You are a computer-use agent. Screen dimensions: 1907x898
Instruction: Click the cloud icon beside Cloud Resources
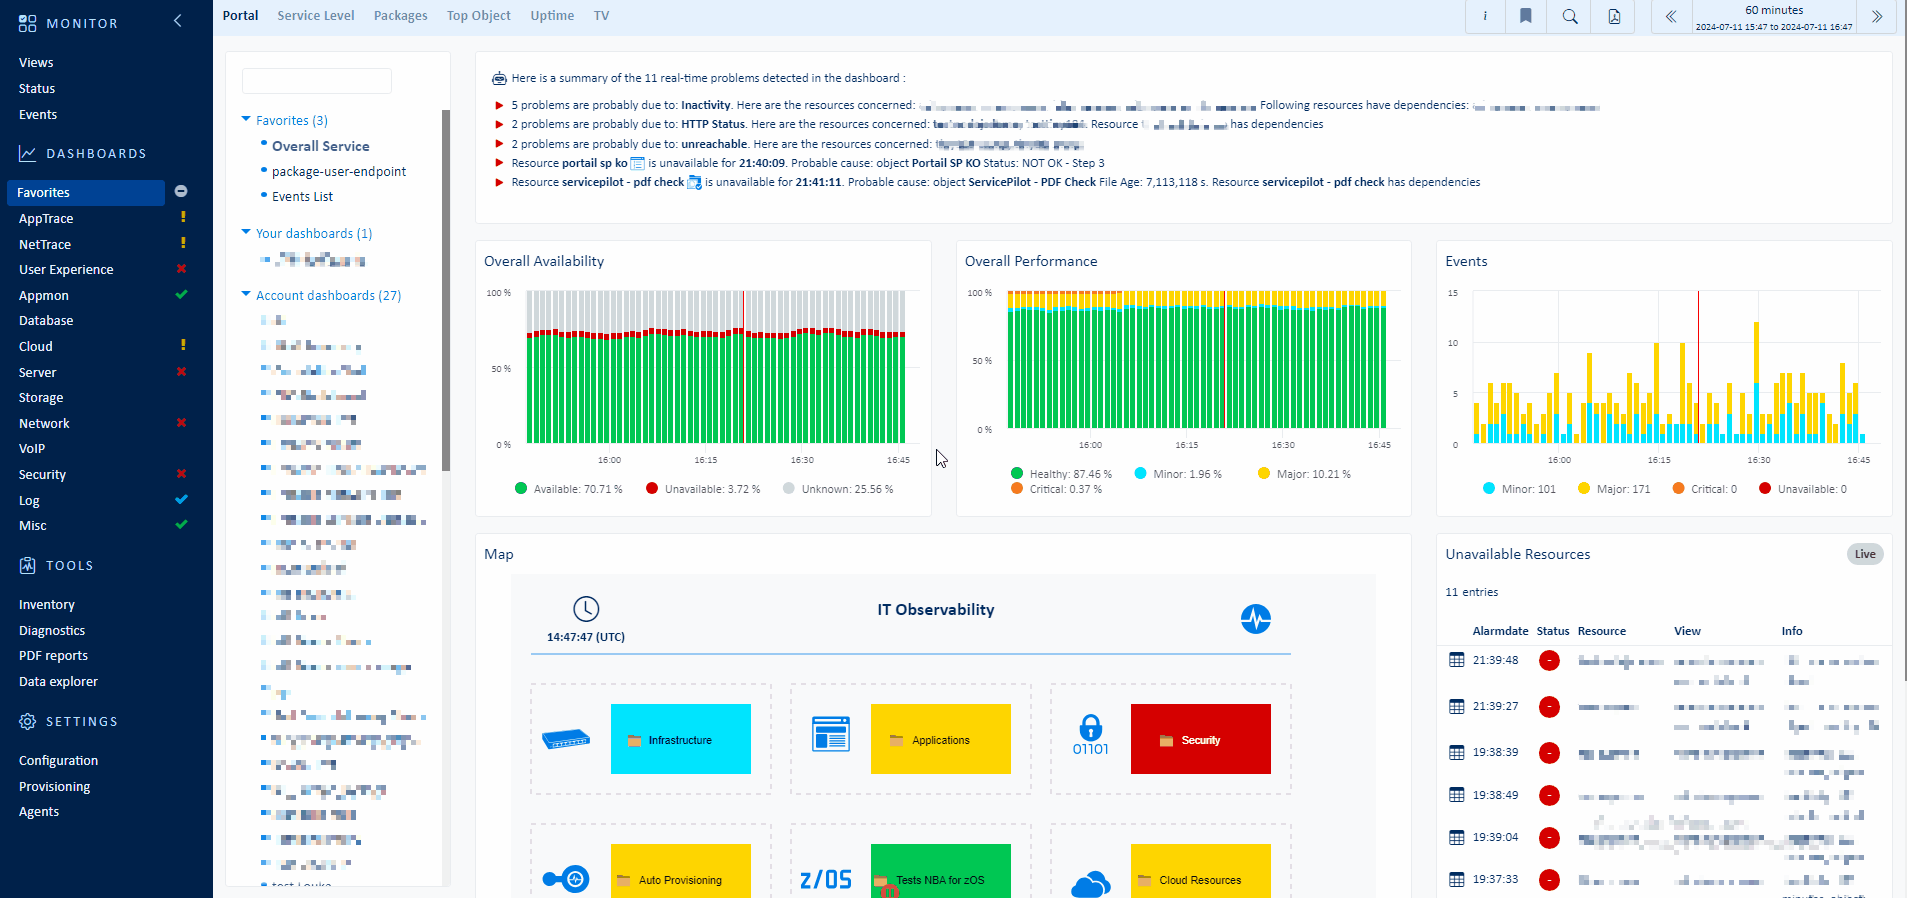1091,884
